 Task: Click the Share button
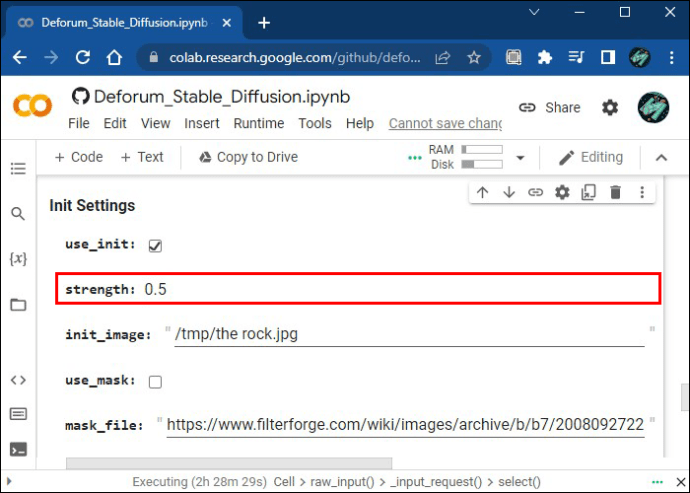tap(550, 107)
